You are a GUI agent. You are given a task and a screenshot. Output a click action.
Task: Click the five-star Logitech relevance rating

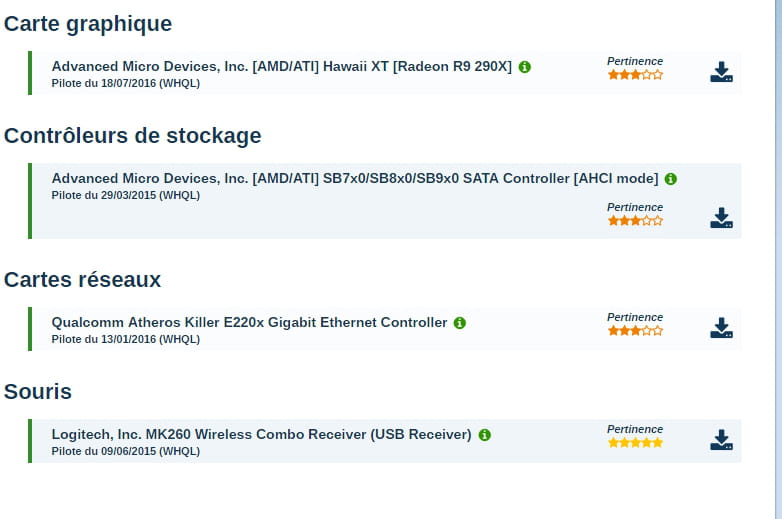[635, 442]
